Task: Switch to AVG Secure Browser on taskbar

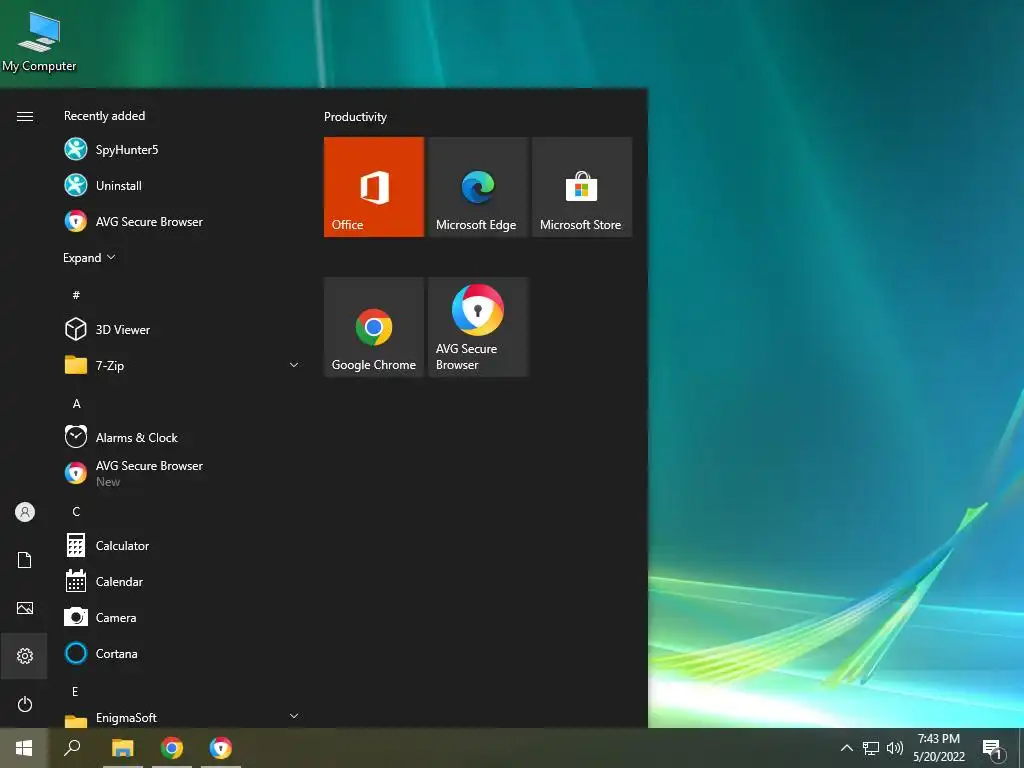Action: tap(221, 748)
